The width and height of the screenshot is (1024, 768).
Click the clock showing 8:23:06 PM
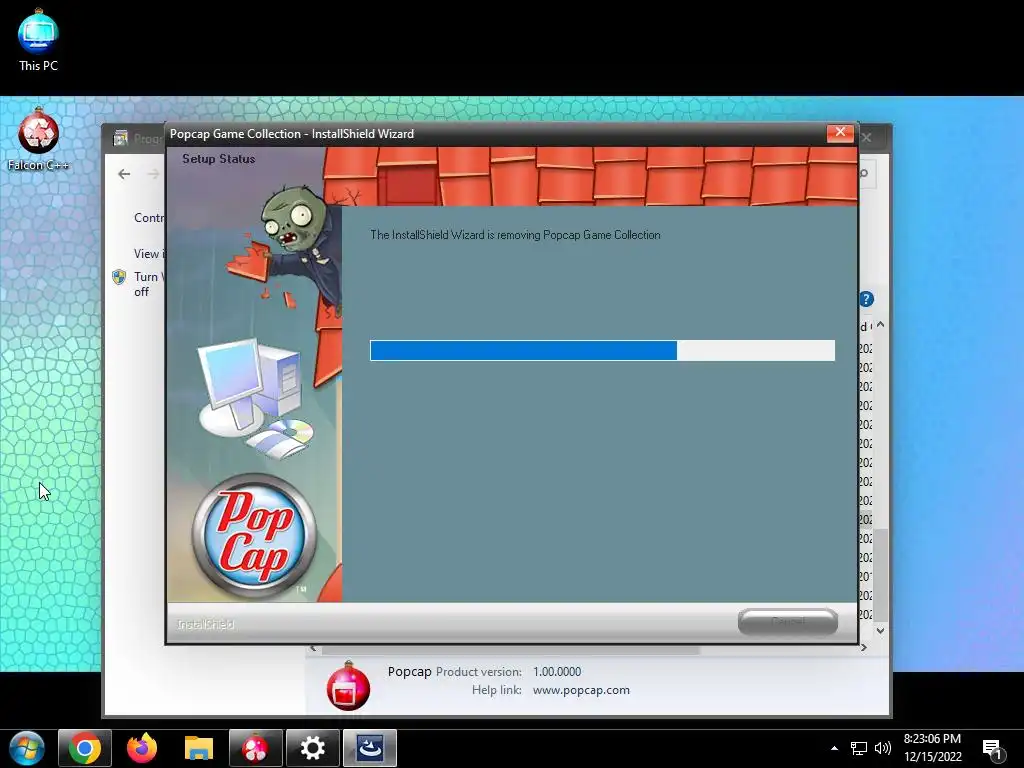click(x=932, y=739)
